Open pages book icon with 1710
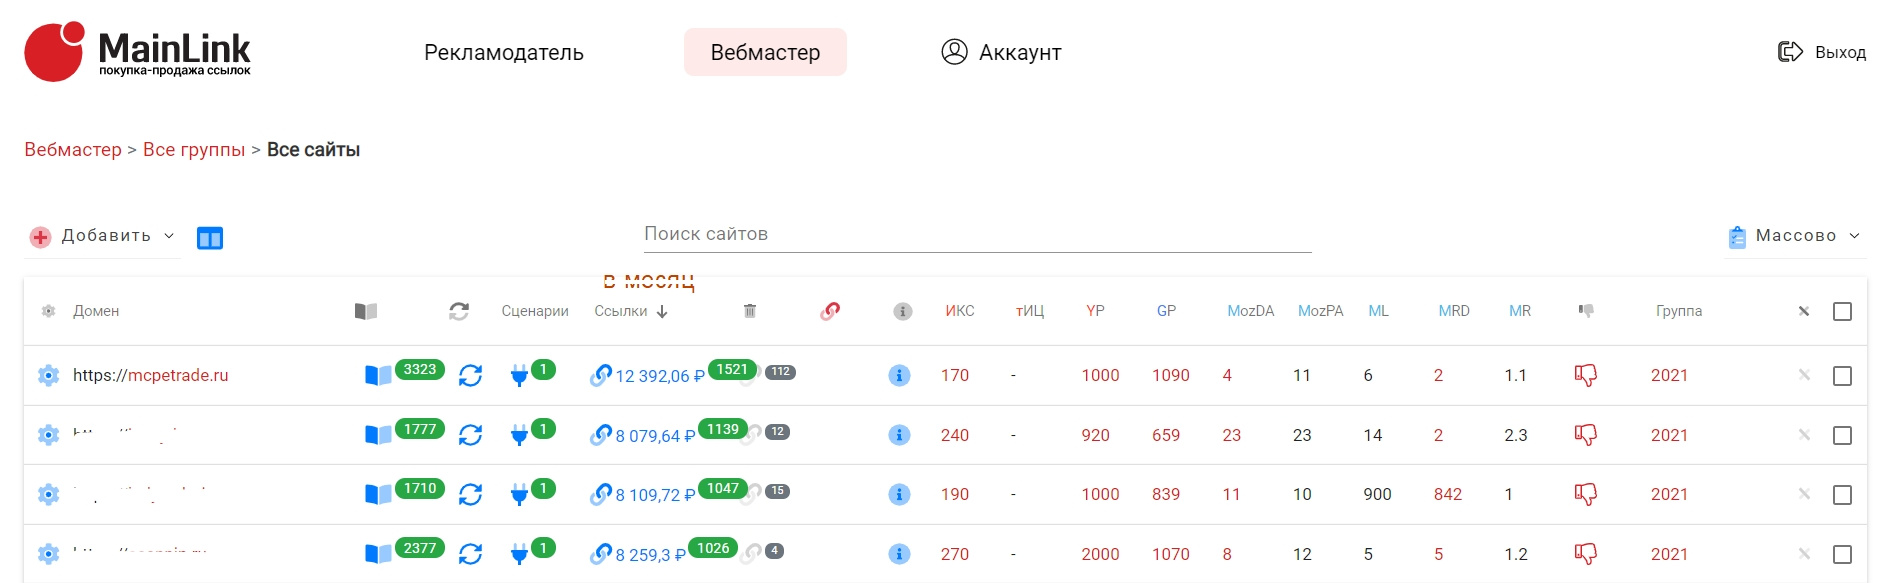This screenshot has height=583, width=1896. tap(378, 494)
